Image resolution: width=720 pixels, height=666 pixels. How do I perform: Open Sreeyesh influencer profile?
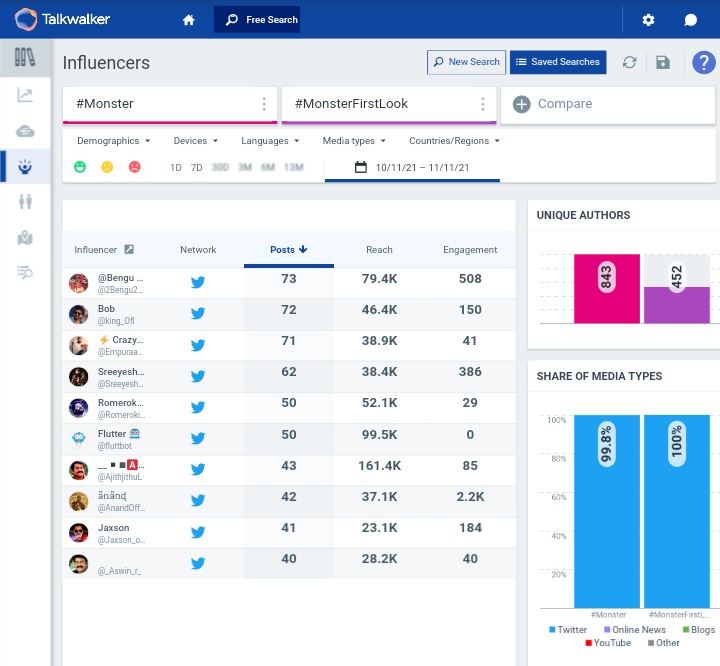[x=120, y=377]
